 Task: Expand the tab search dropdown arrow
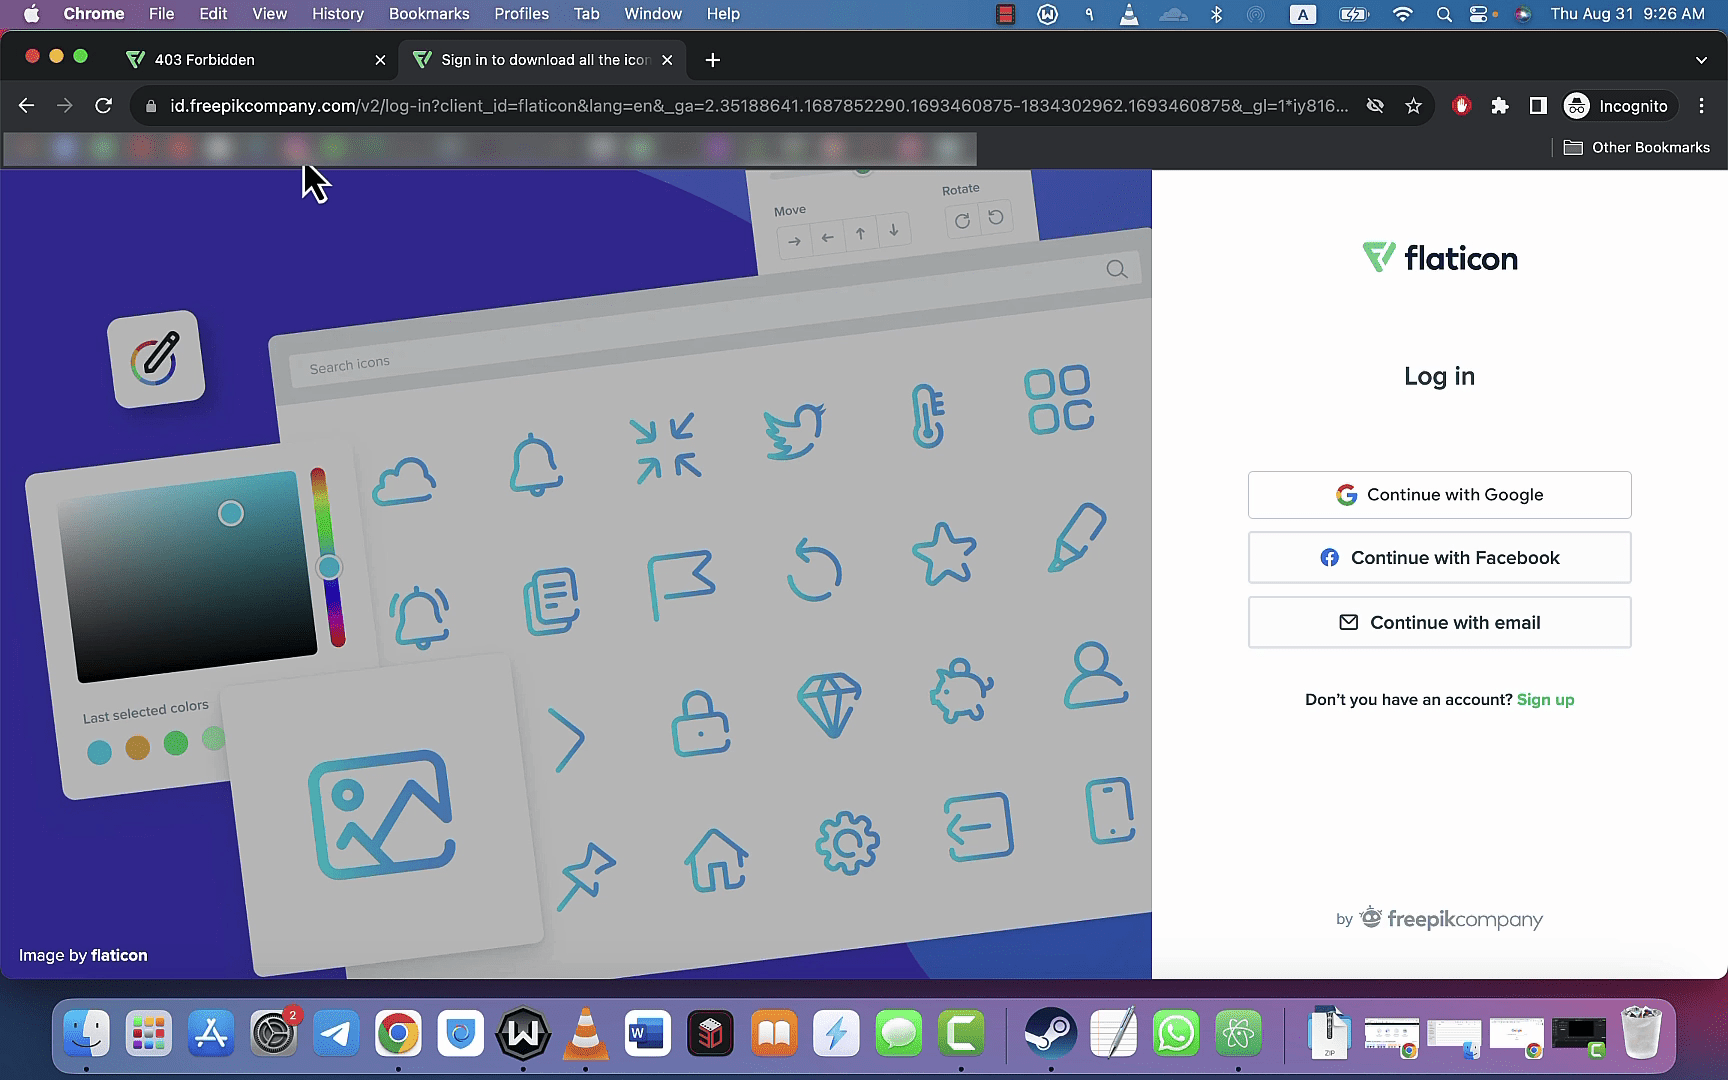[1701, 60]
